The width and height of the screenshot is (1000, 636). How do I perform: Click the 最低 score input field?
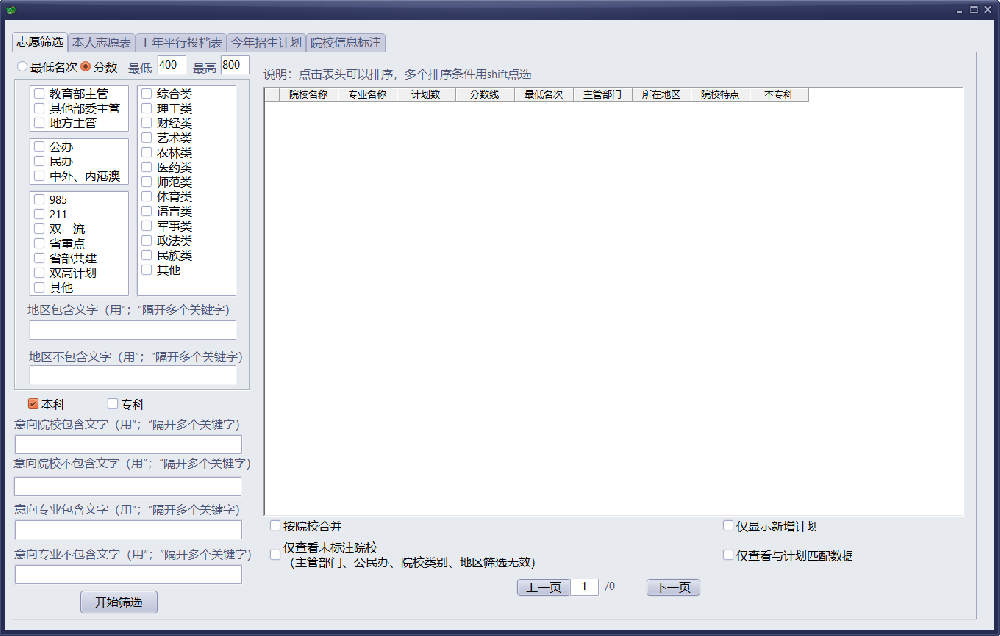(x=171, y=66)
